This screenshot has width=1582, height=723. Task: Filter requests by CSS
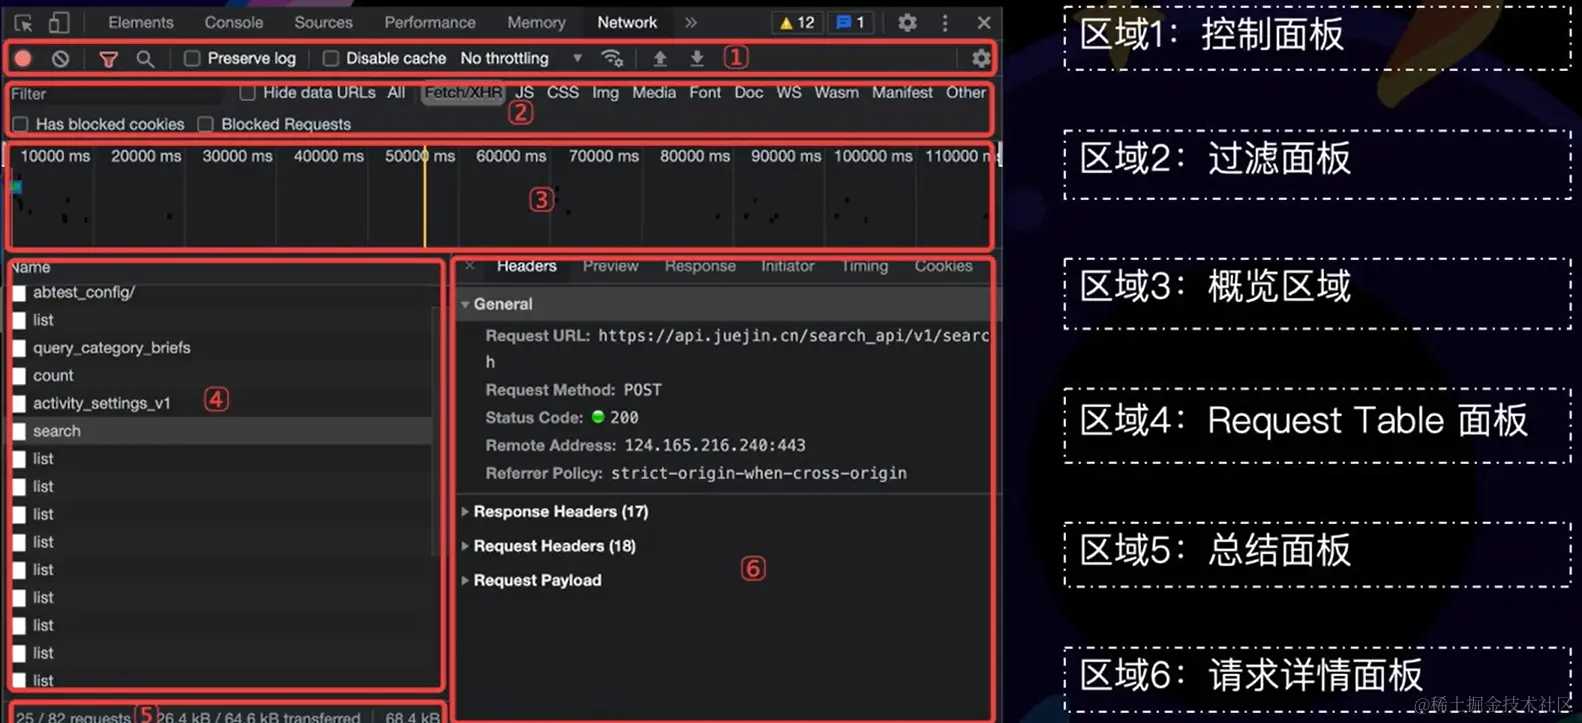pos(562,92)
